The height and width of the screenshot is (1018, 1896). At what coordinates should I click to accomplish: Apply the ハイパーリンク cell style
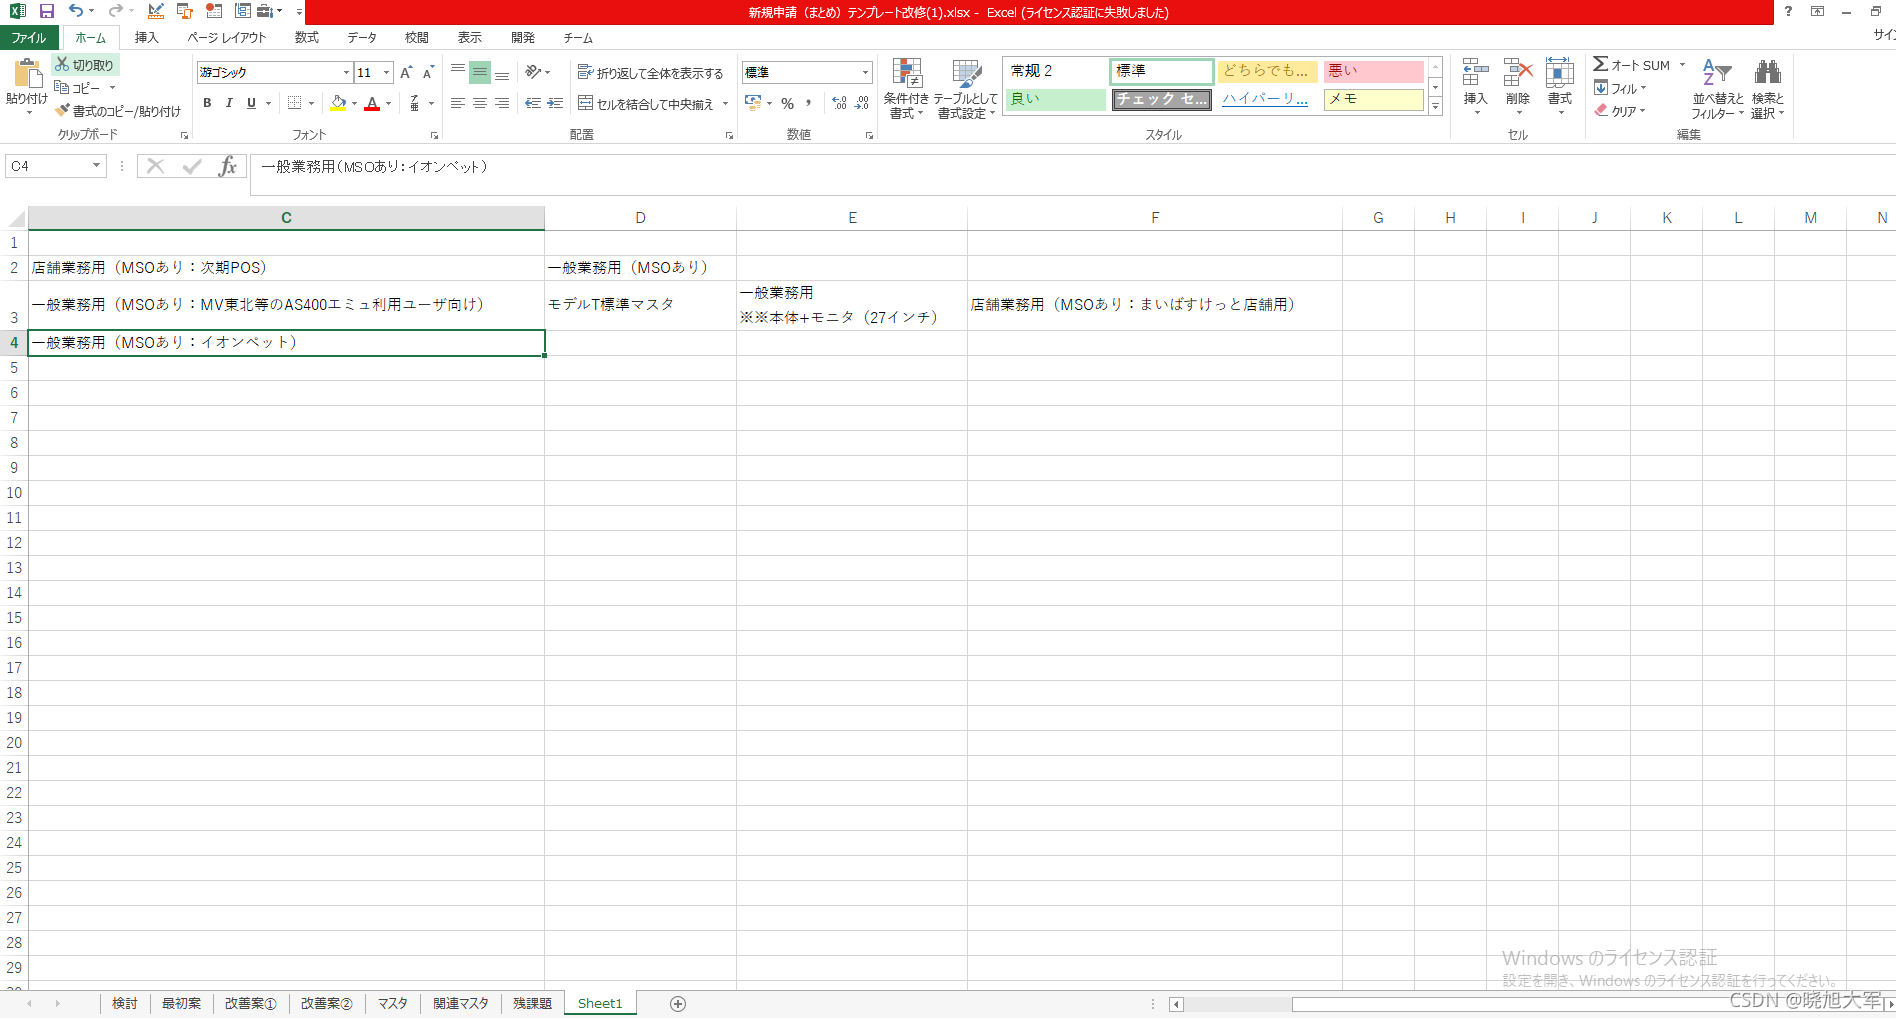pos(1263,99)
